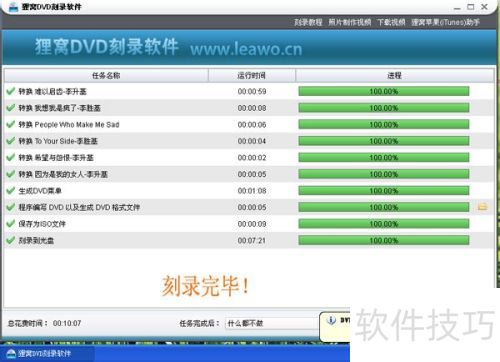Open 照片制作视频 in the top menu
The height and width of the screenshot is (362, 500).
(350, 22)
